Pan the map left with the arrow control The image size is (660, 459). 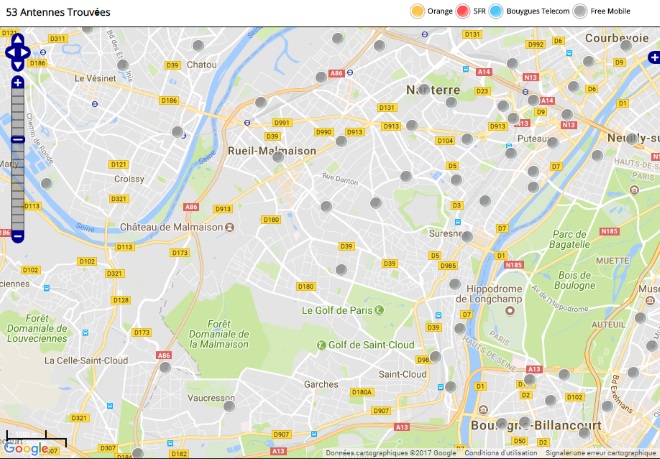(x=10, y=53)
